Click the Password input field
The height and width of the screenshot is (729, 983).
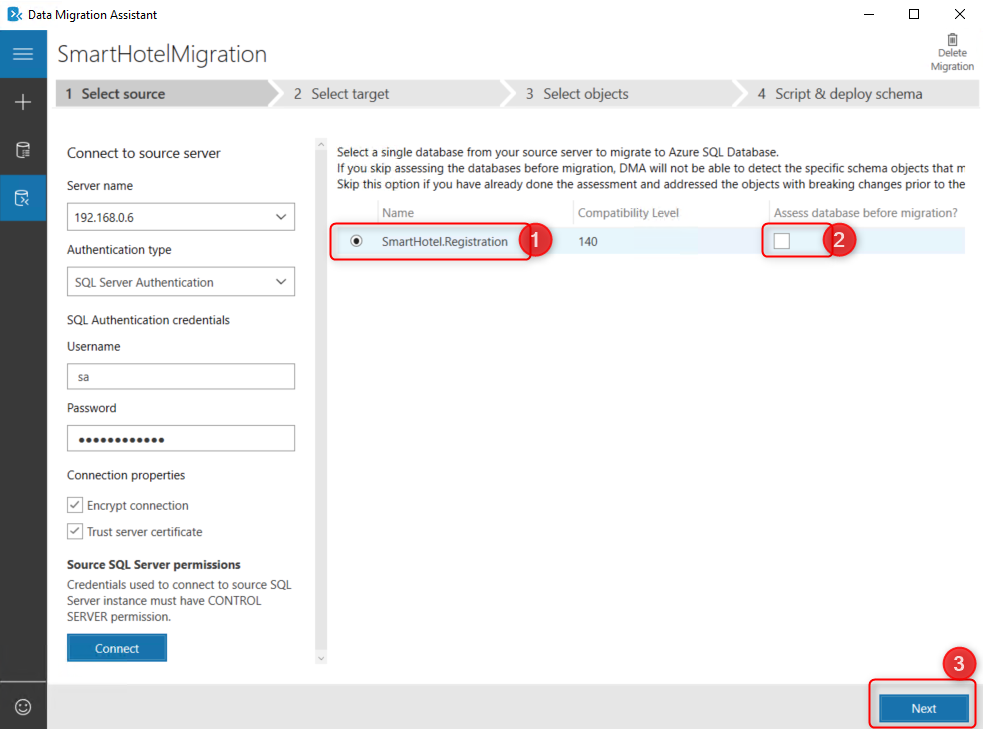(181, 439)
